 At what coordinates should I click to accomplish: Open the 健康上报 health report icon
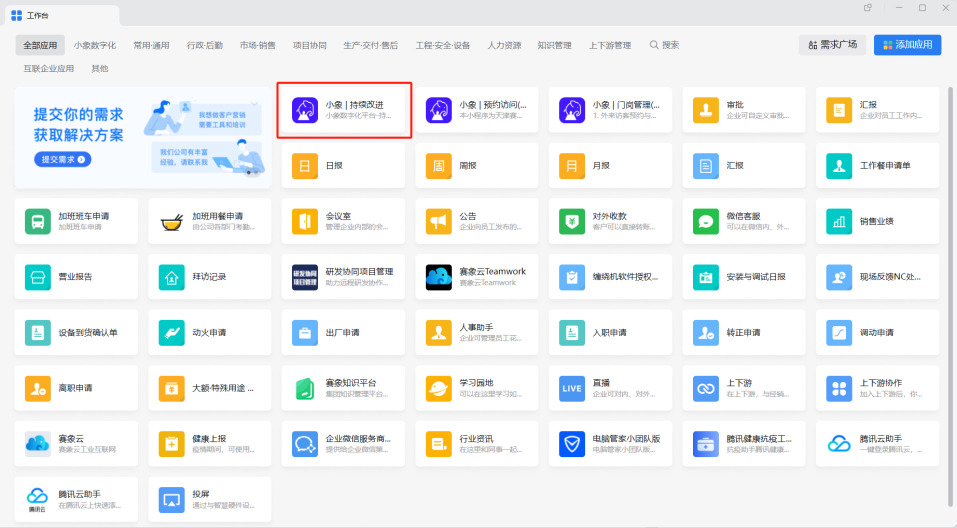click(172, 442)
